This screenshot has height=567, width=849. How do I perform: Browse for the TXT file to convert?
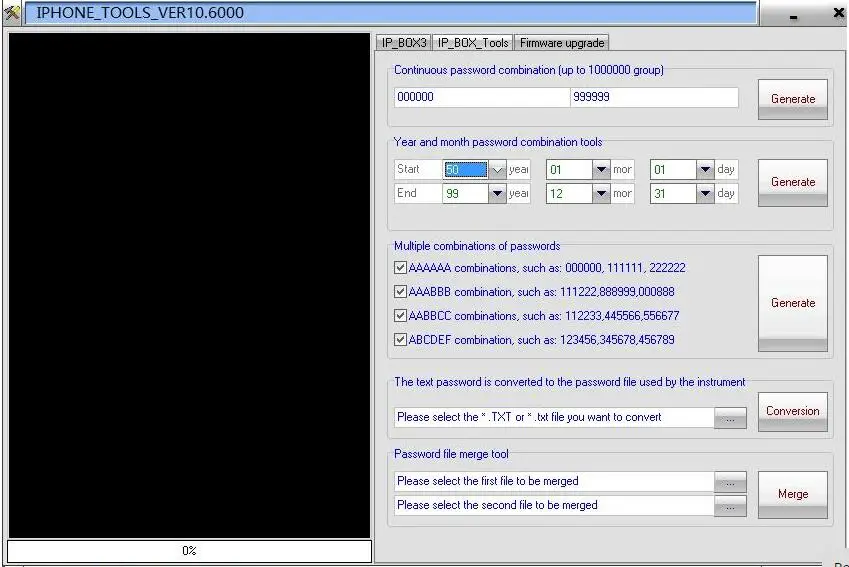pyautogui.click(x=730, y=418)
